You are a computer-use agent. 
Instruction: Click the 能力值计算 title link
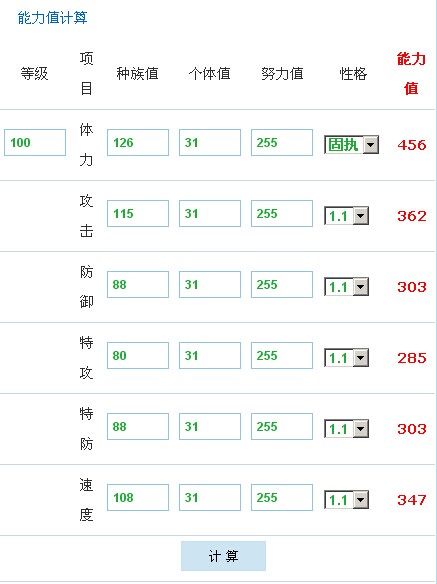point(53,18)
